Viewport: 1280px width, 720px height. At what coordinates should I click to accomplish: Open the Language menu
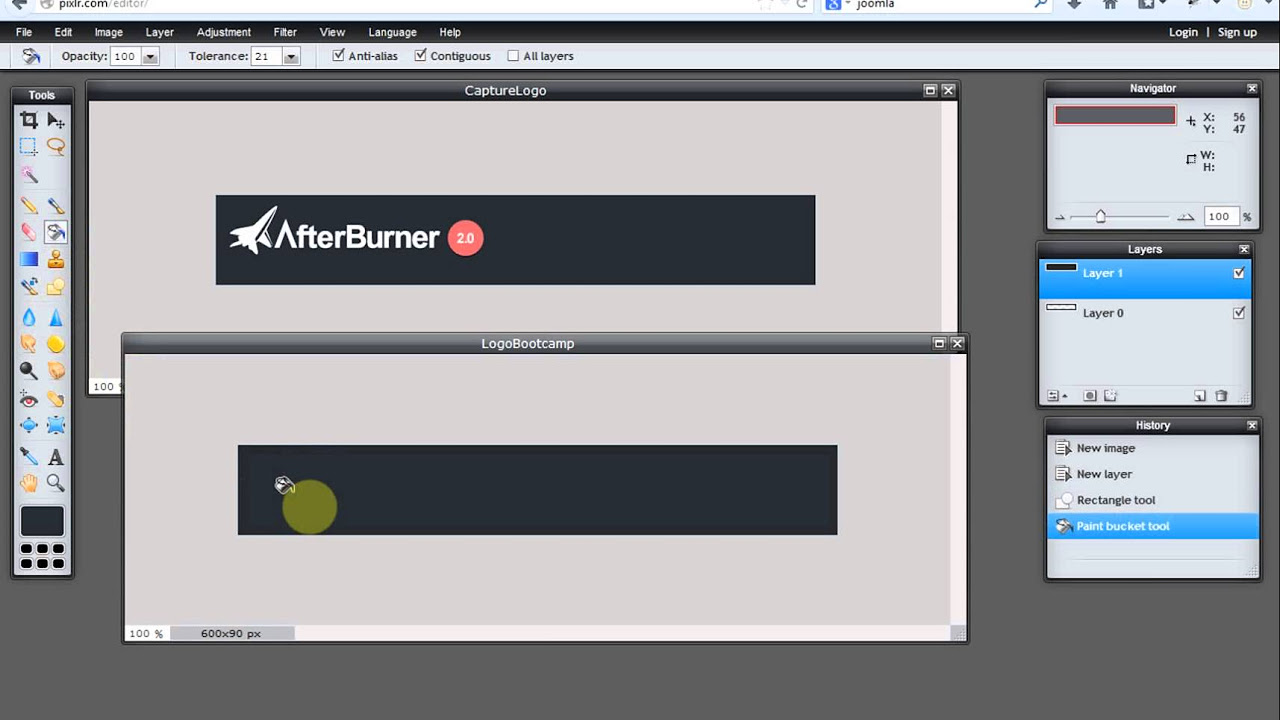(x=392, y=32)
